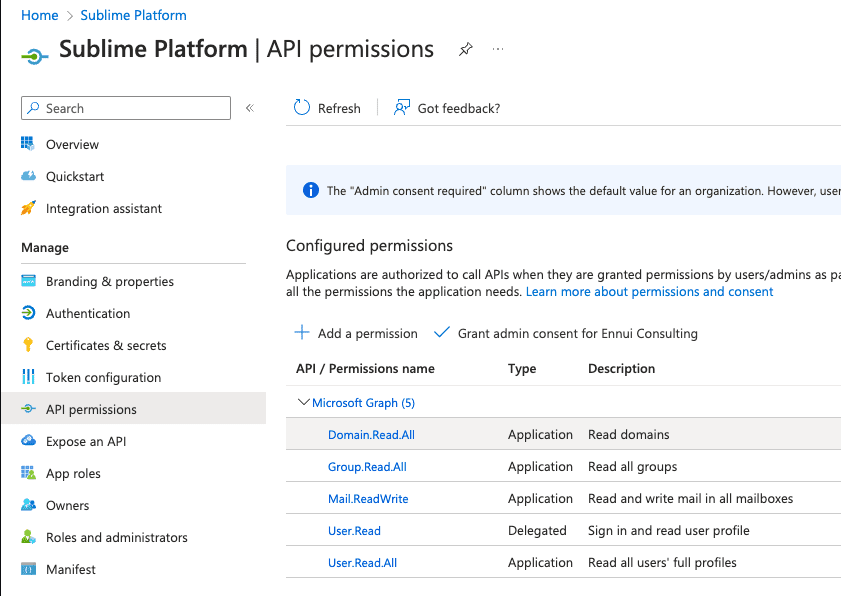Open Overview in the sidebar
Screen dimensions: 841x596
click(72, 144)
